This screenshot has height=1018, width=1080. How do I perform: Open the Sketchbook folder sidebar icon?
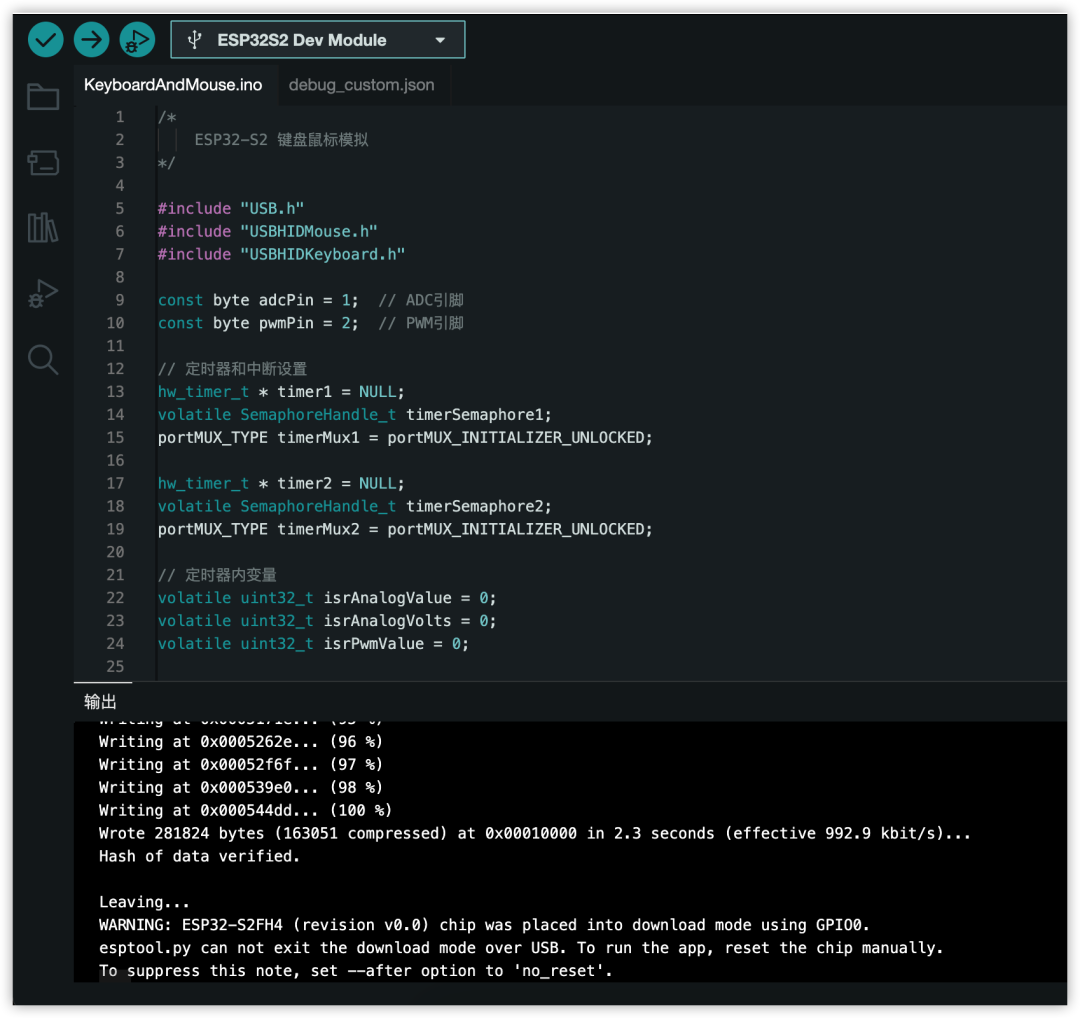click(x=43, y=96)
